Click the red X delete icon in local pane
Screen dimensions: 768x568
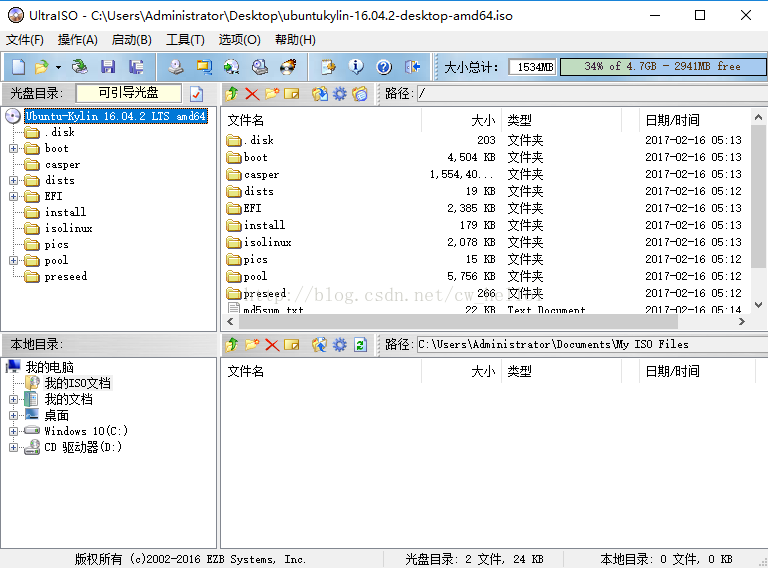point(272,345)
